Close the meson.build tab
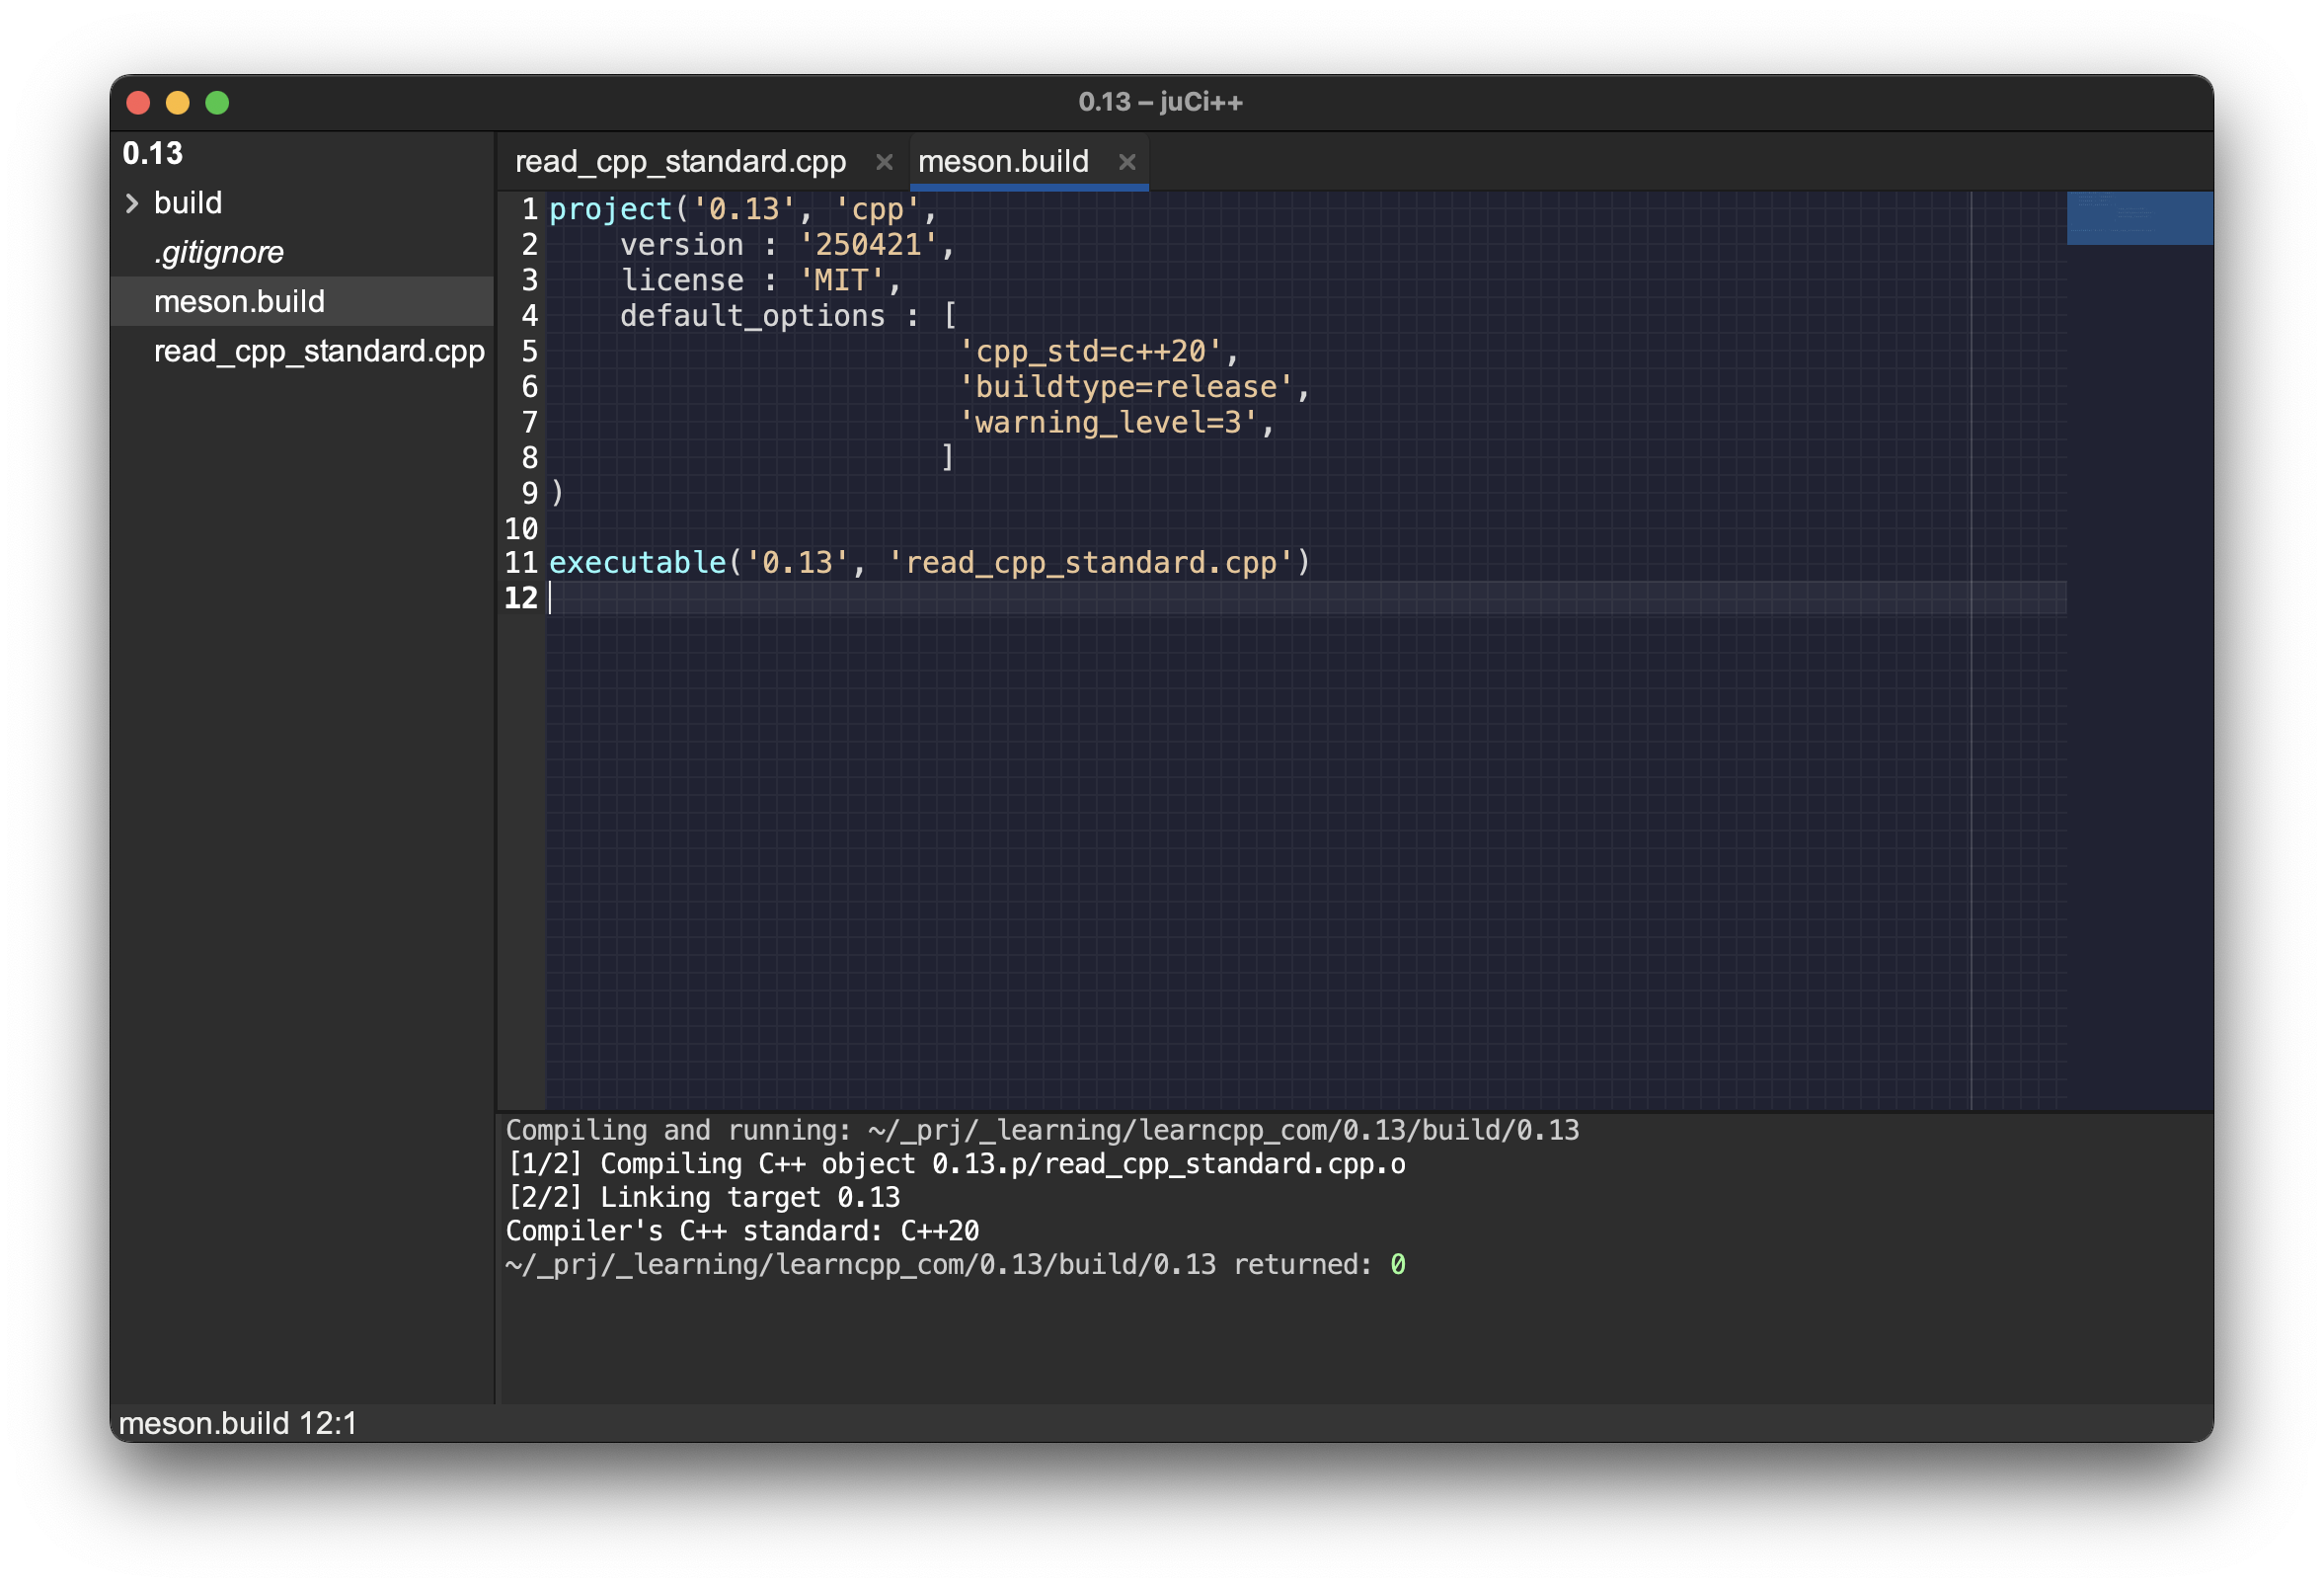 (1127, 162)
